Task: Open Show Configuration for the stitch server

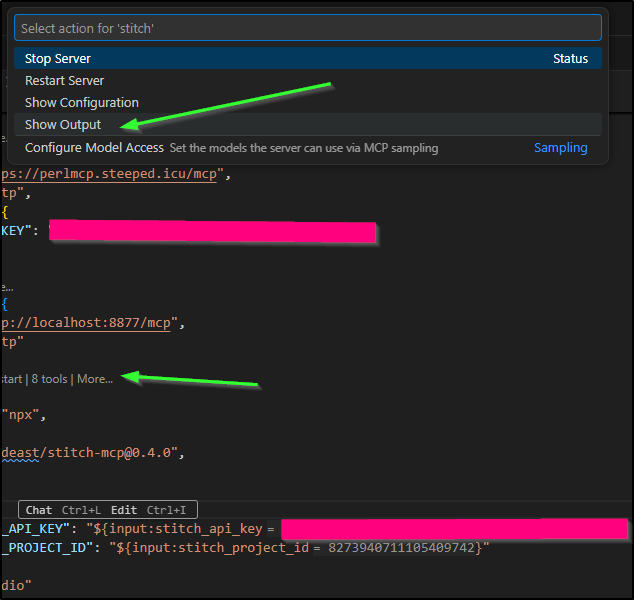Action: point(81,103)
